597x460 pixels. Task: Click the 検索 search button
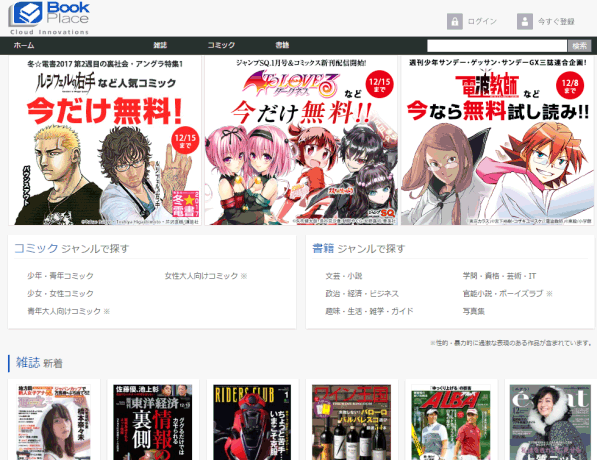point(579,46)
